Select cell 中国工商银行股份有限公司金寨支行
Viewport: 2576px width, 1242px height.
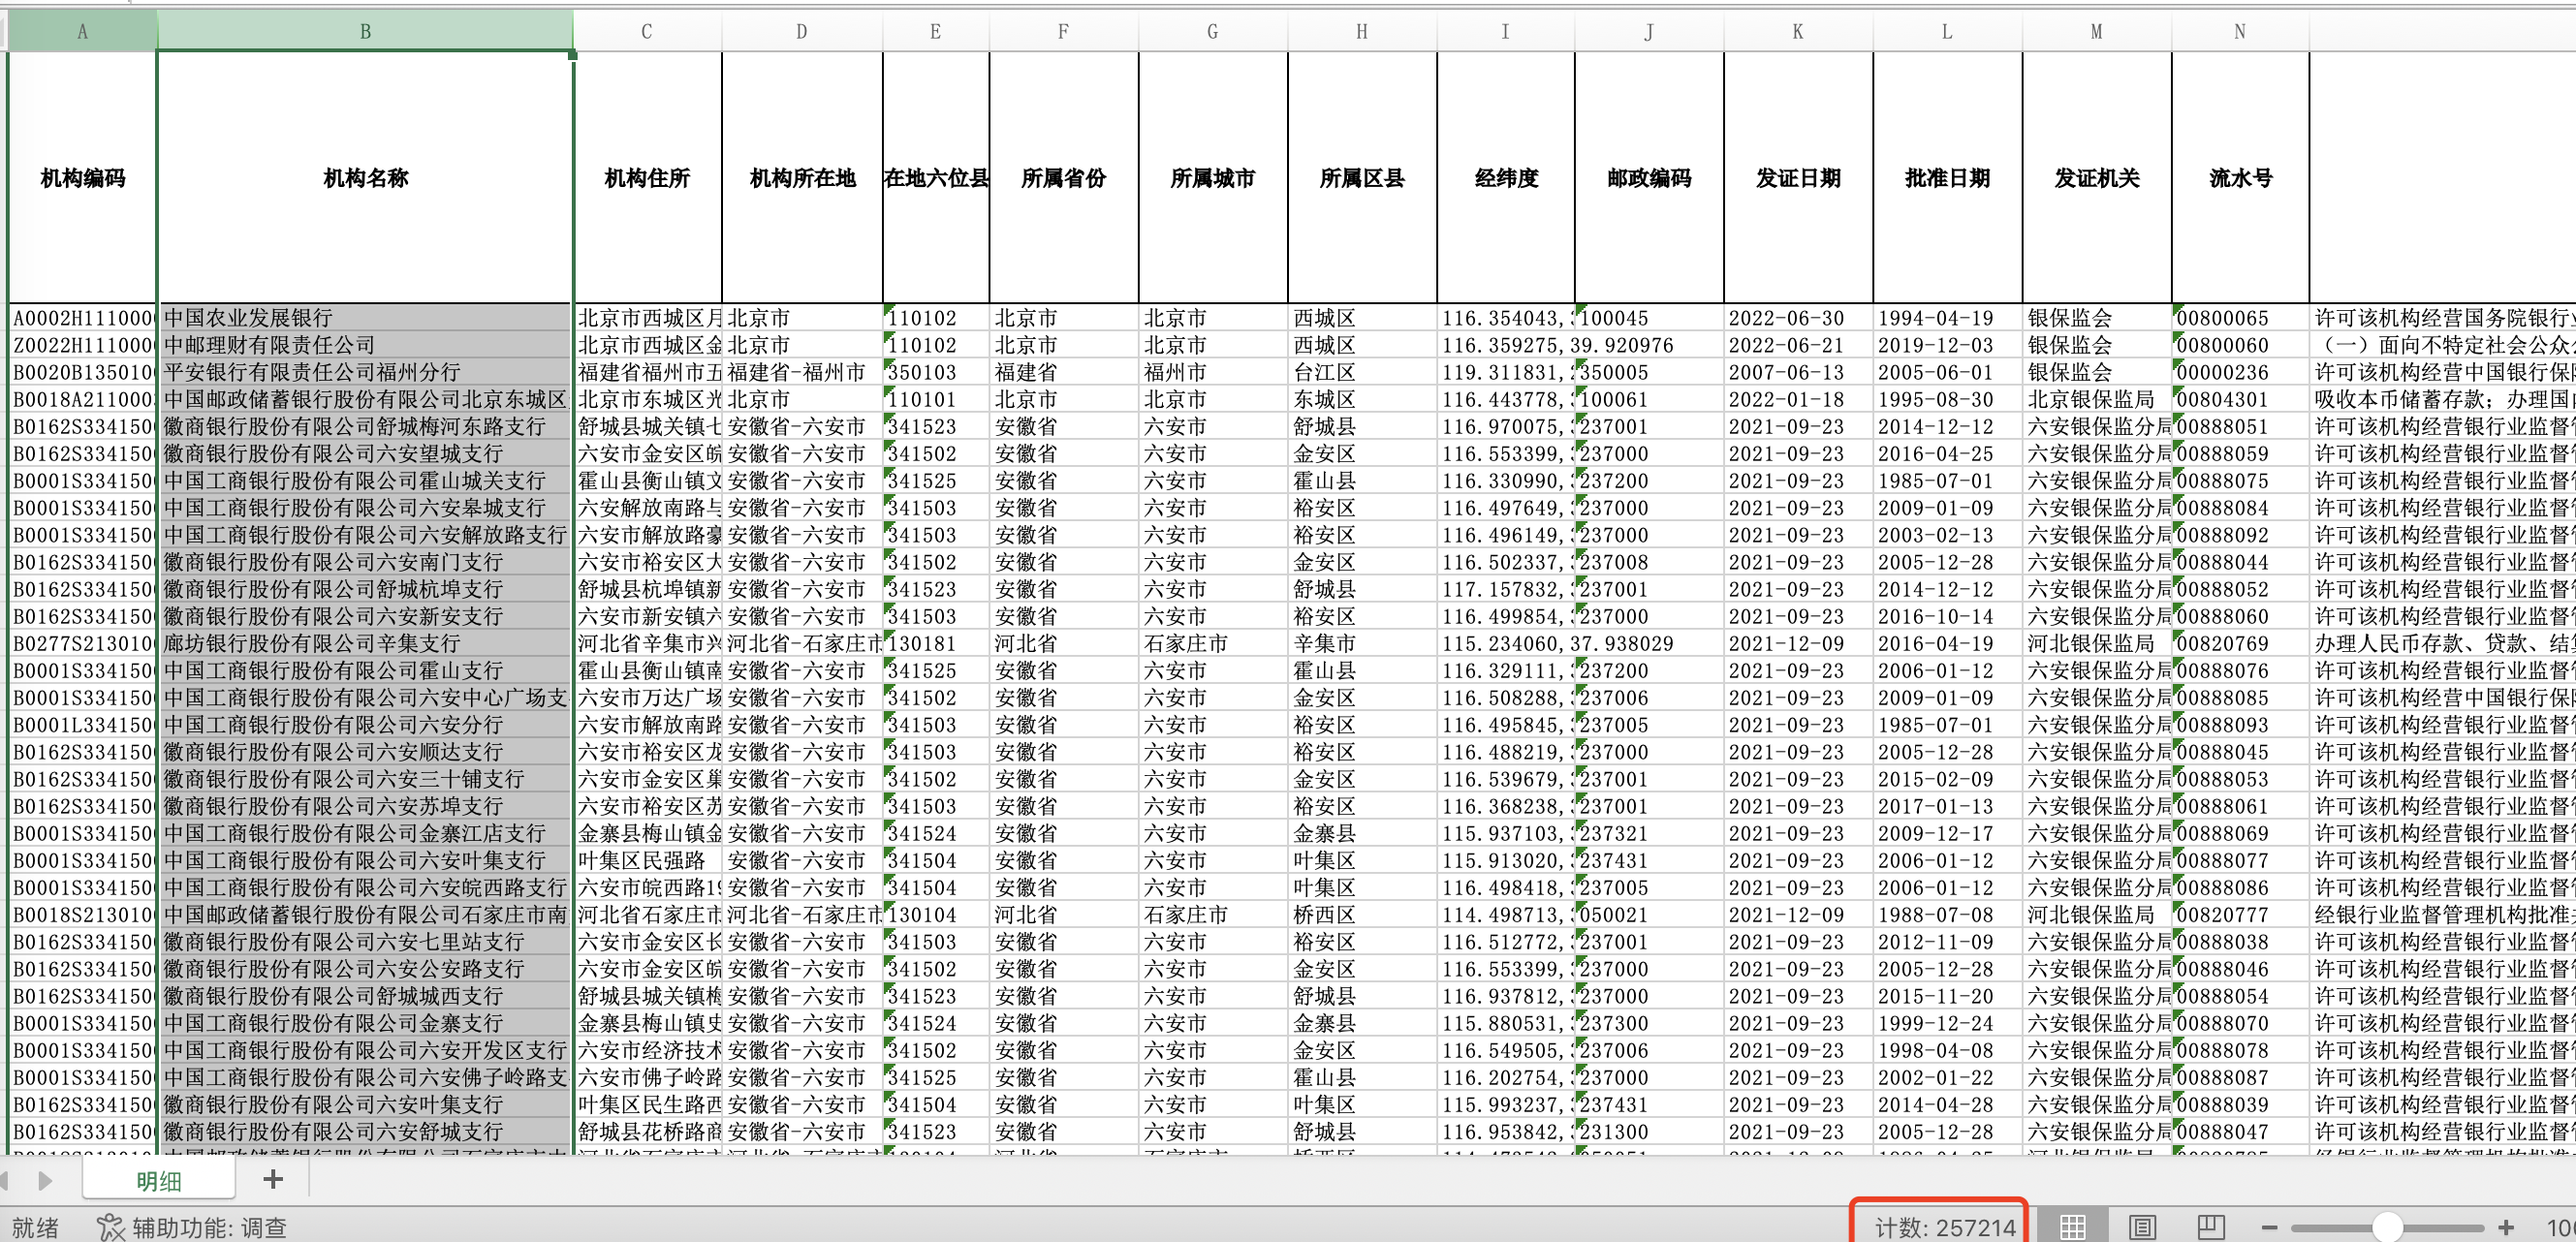tap(365, 1023)
